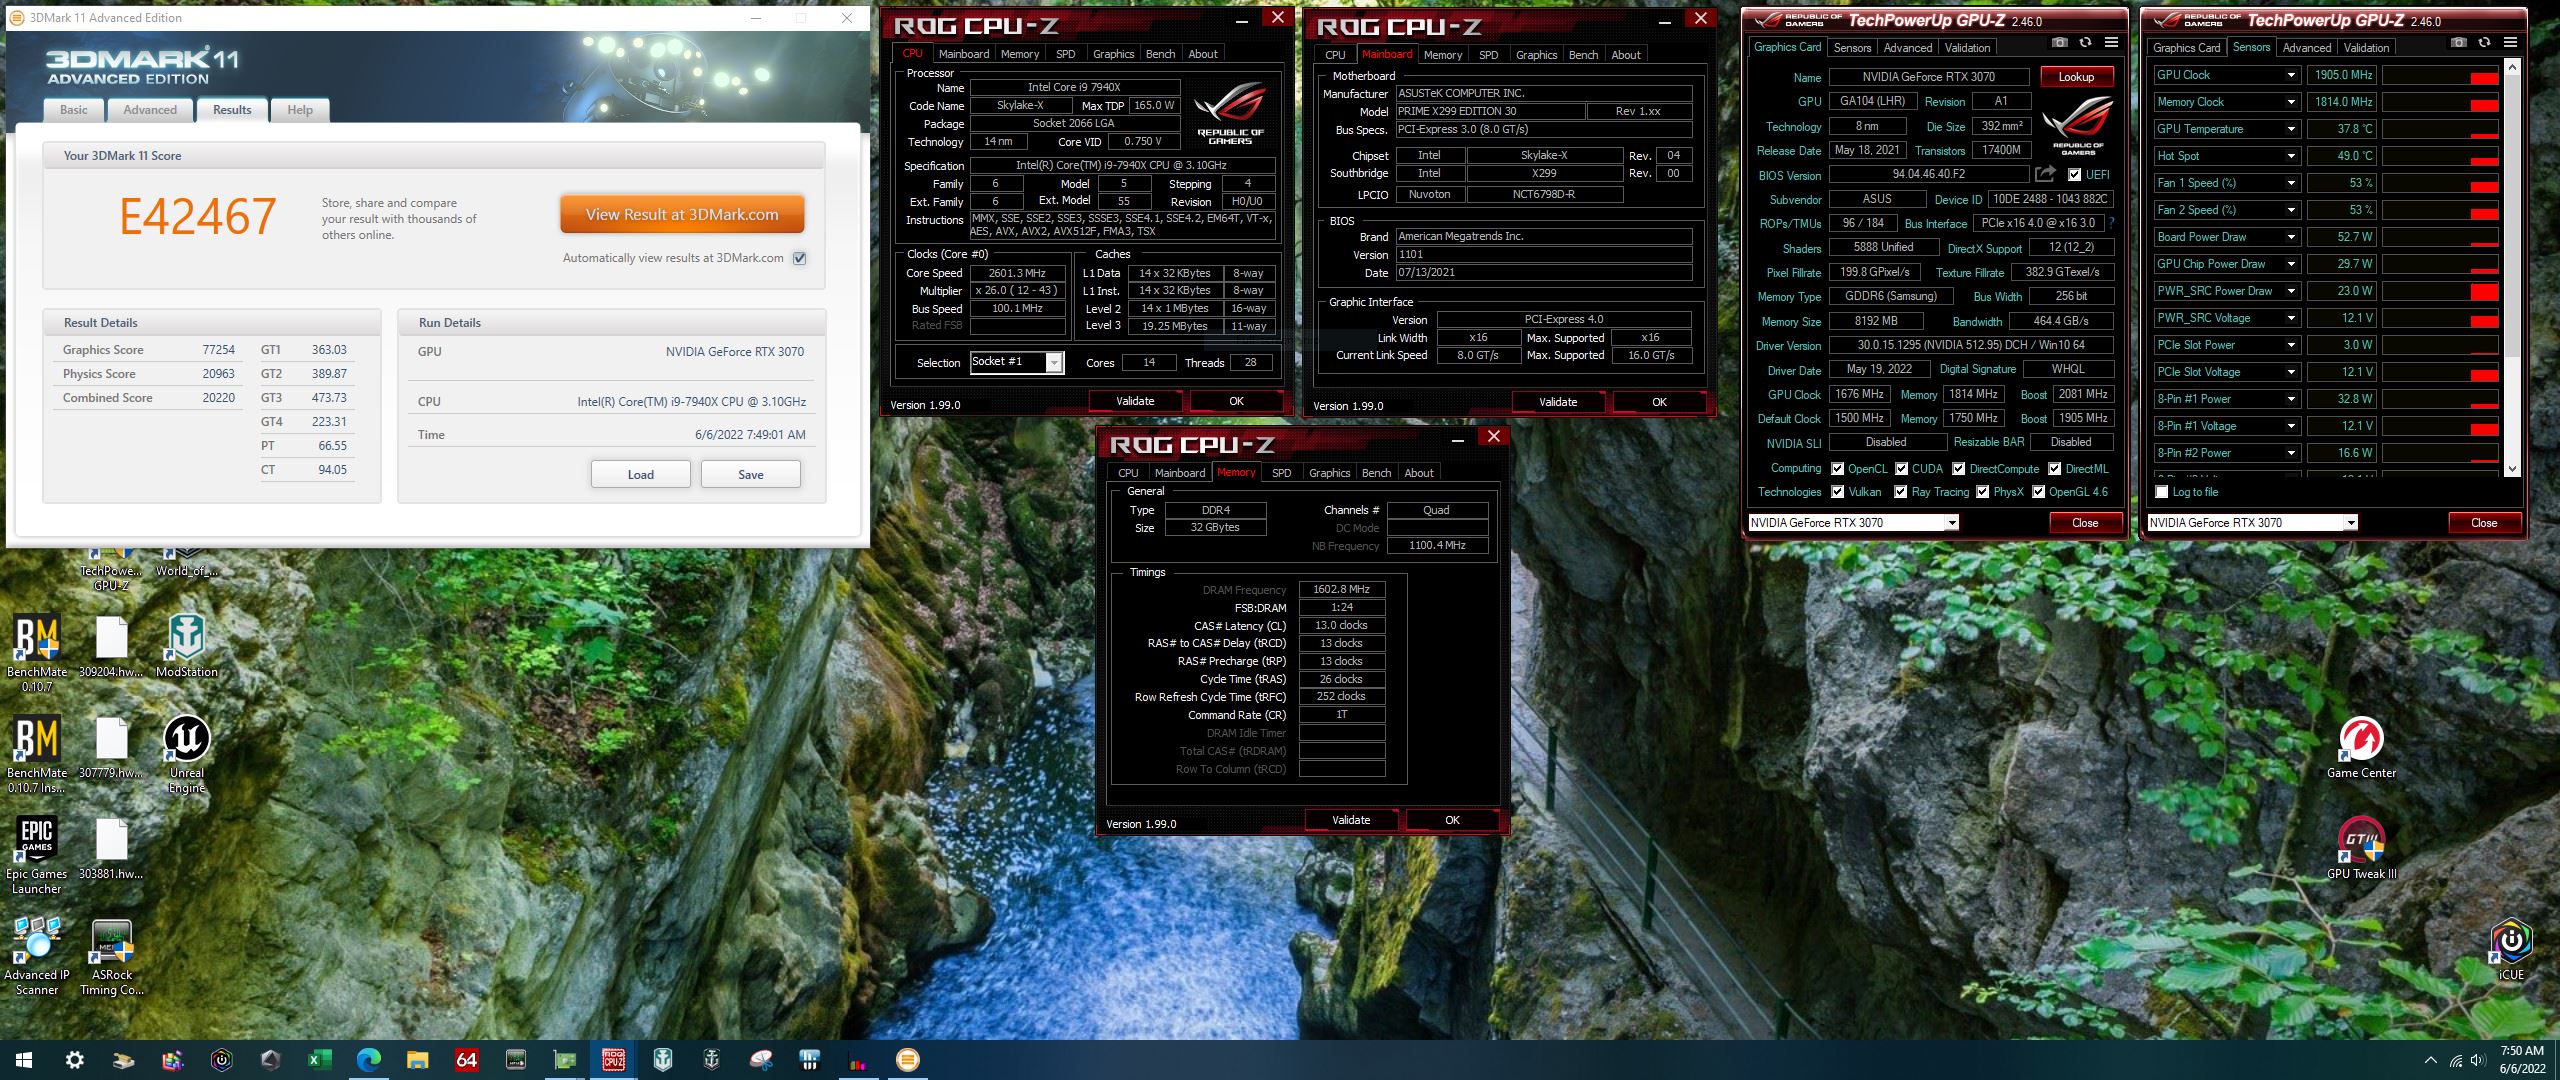The height and width of the screenshot is (1080, 2560).
Task: Click the Lookup button in GPU-Z
Action: coord(2076,77)
